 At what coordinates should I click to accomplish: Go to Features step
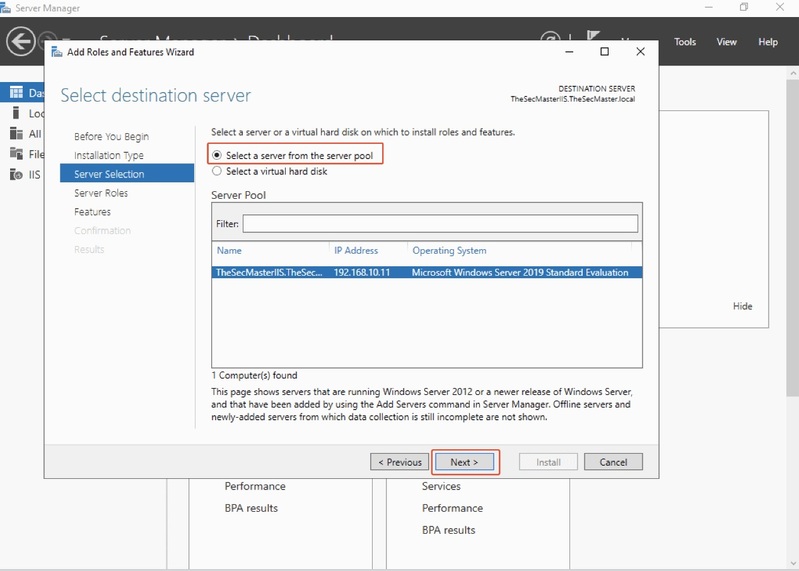pos(92,212)
